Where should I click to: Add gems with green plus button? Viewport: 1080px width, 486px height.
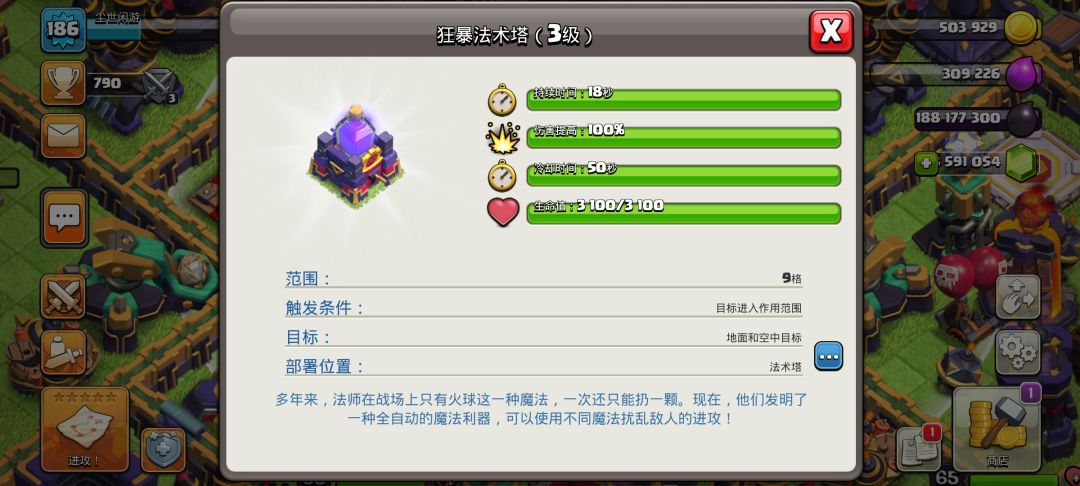pos(926,163)
